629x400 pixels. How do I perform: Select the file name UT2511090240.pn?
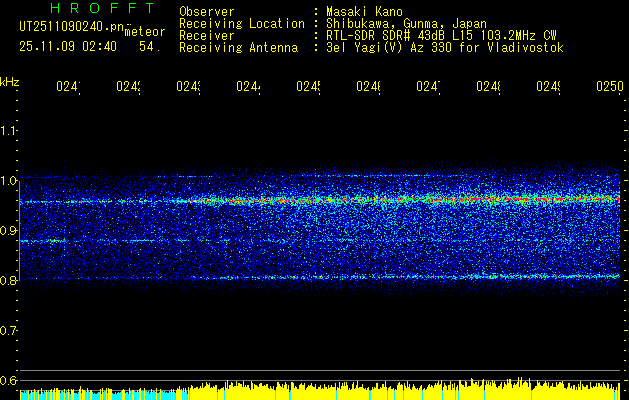point(72,27)
